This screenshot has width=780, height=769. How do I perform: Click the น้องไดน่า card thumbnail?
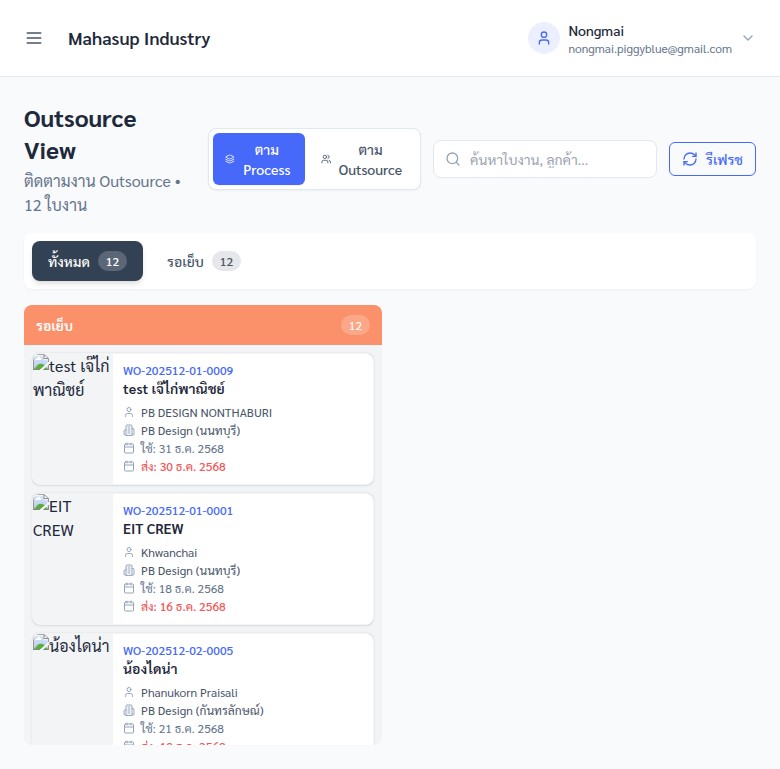click(x=72, y=689)
